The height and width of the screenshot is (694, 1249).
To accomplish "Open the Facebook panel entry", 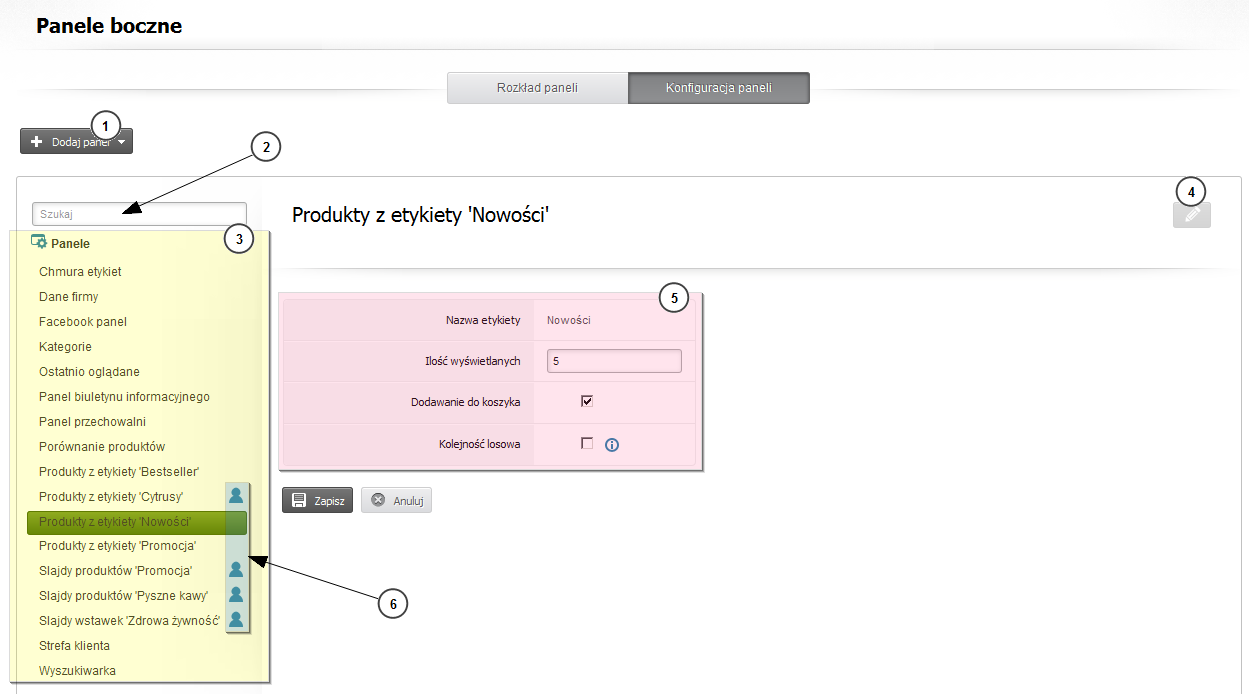I will pyautogui.click(x=83, y=322).
